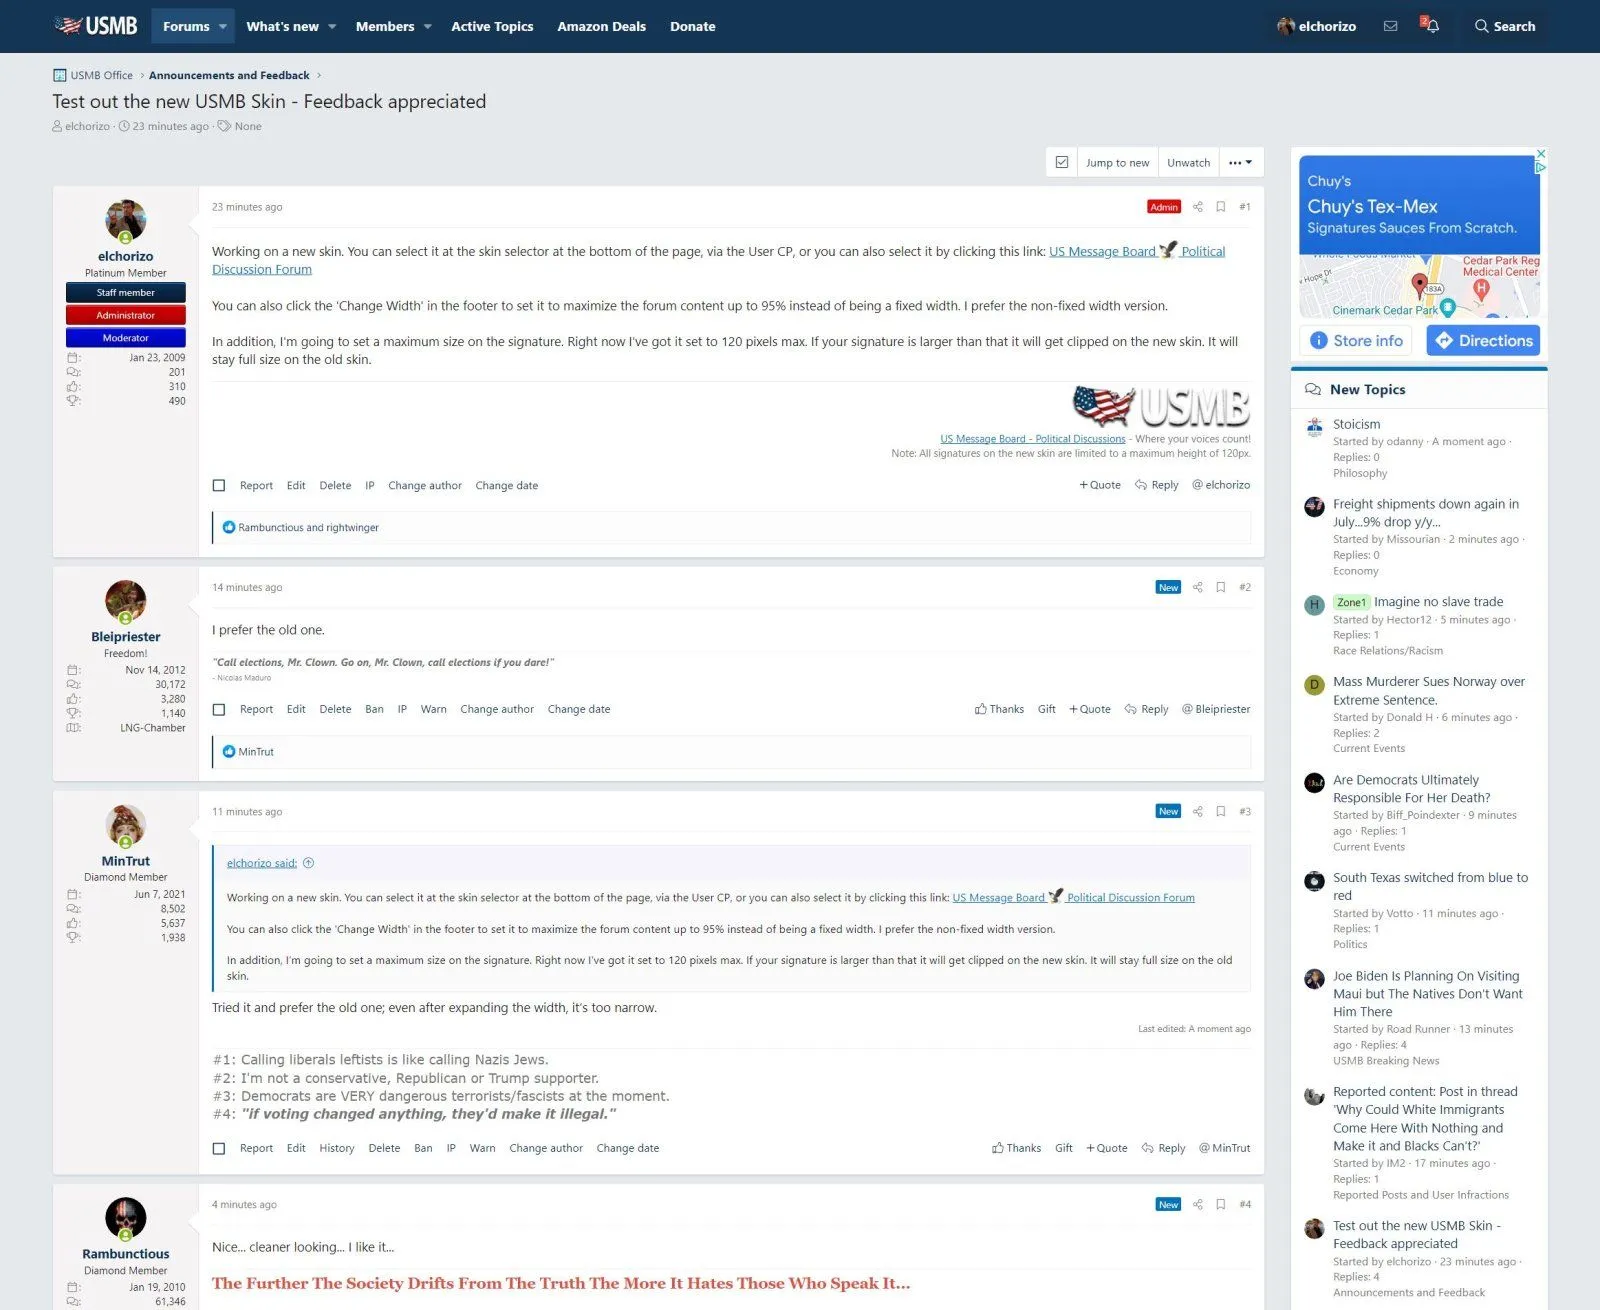
Task: Bookmark post #4 with the bookmark icon
Action: click(x=1220, y=1204)
